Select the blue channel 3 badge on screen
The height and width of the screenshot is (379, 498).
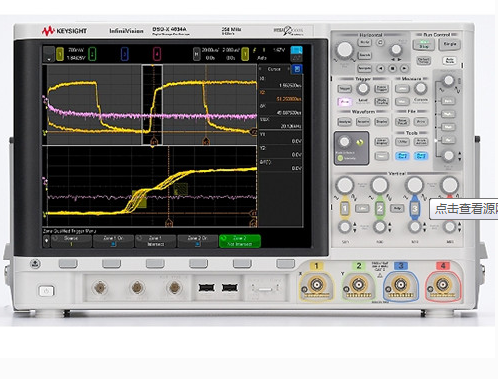(x=124, y=54)
